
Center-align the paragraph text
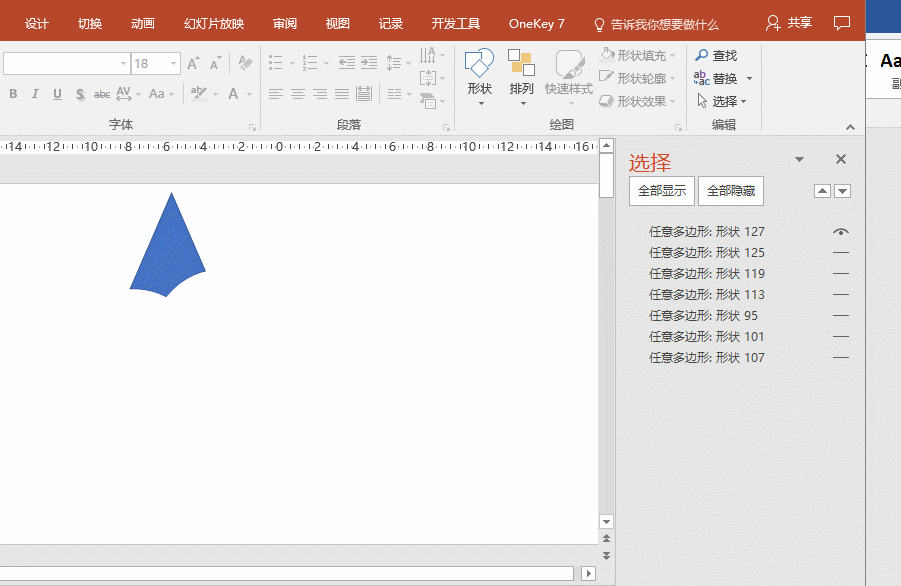(298, 94)
